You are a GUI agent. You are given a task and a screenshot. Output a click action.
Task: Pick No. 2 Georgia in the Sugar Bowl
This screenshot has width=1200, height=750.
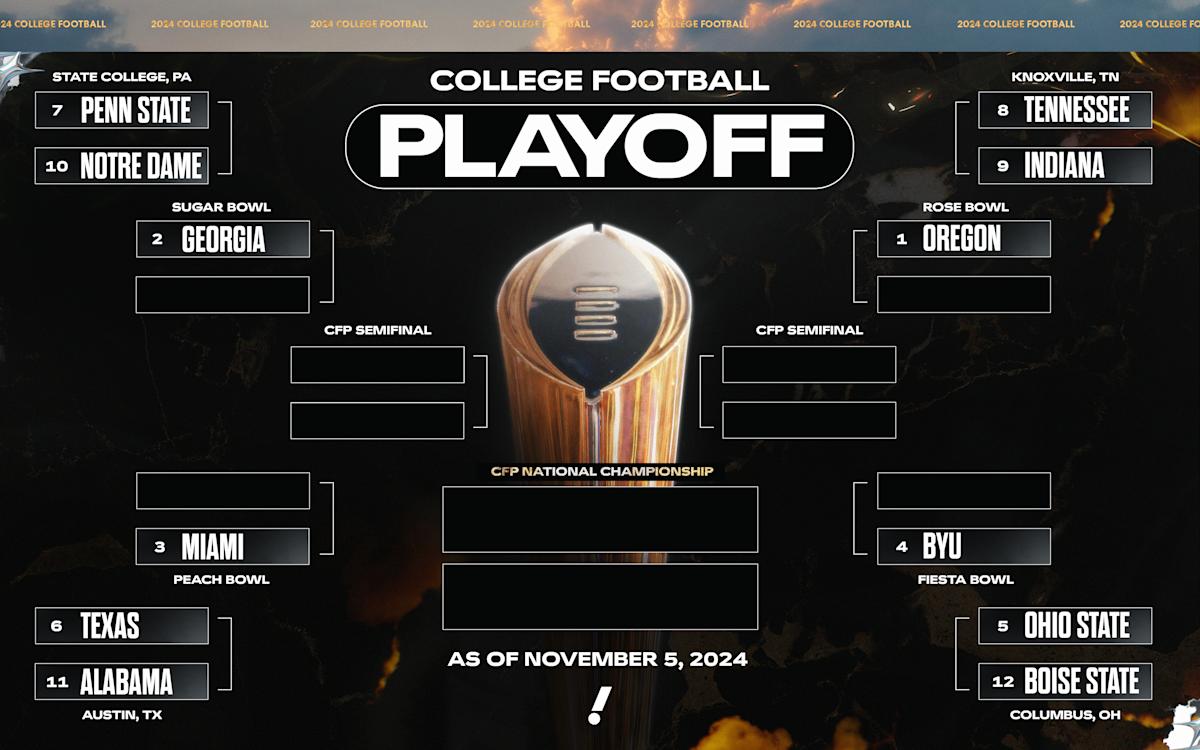223,240
